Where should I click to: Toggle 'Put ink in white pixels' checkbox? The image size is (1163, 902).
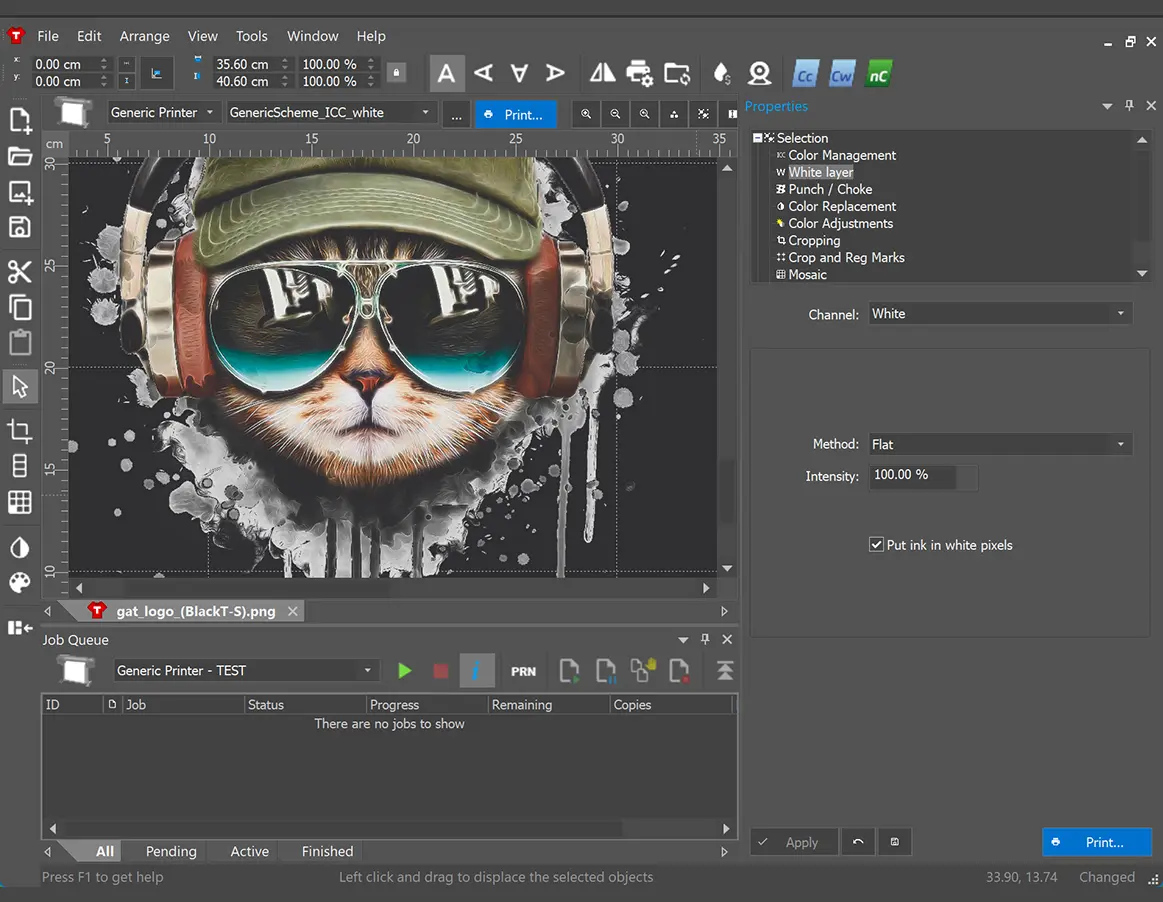pos(877,545)
